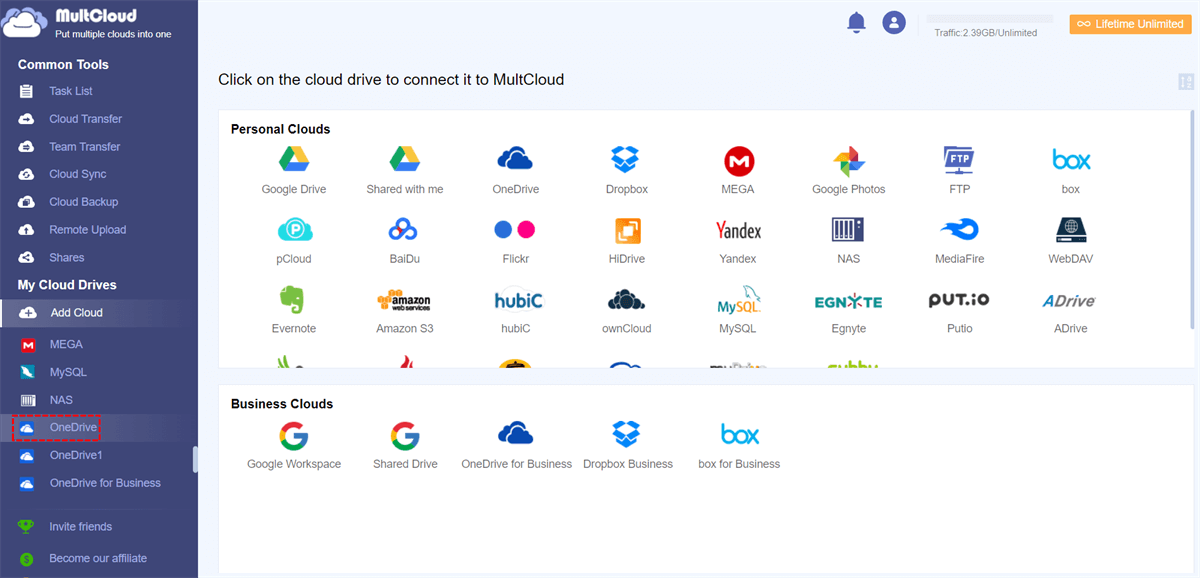Click the MultCloud logo
This screenshot has width=1200, height=578.
pyautogui.click(x=88, y=23)
